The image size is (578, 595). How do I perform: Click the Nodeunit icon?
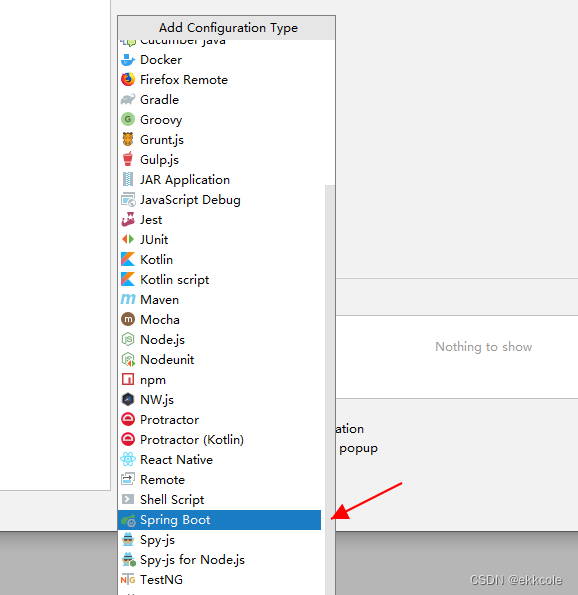click(128, 359)
